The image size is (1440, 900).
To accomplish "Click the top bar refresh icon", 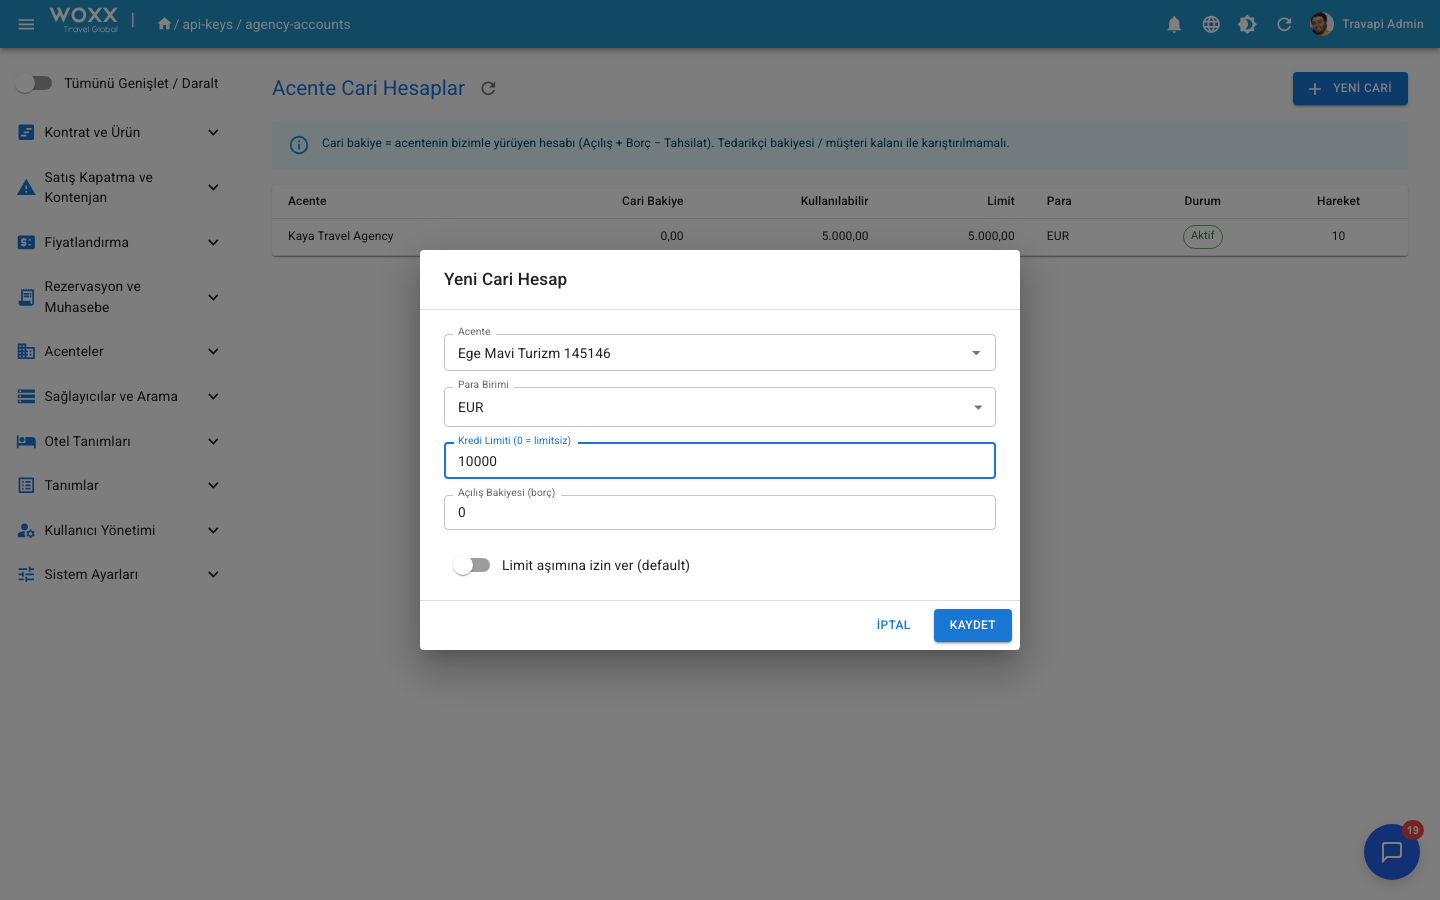I will 1284,24.
